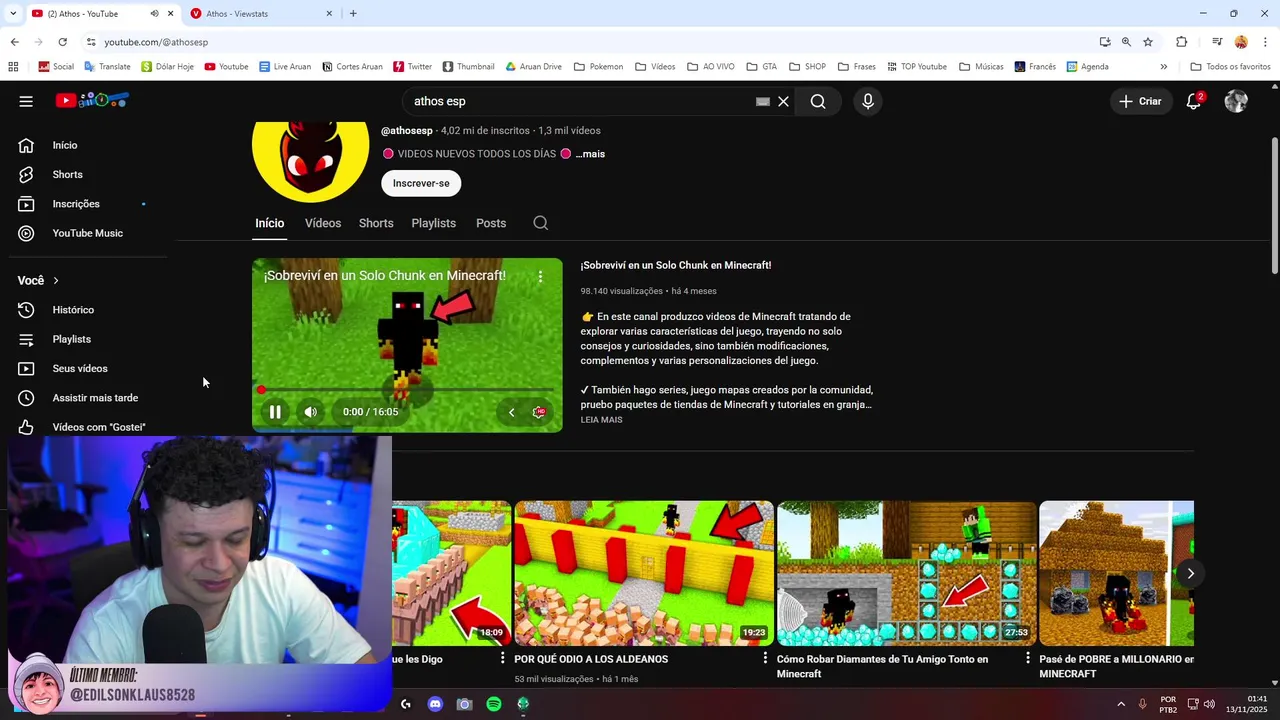1280x720 pixels.
Task: Open three-dot menu beside 'ue les Digo' video
Action: (x=503, y=659)
